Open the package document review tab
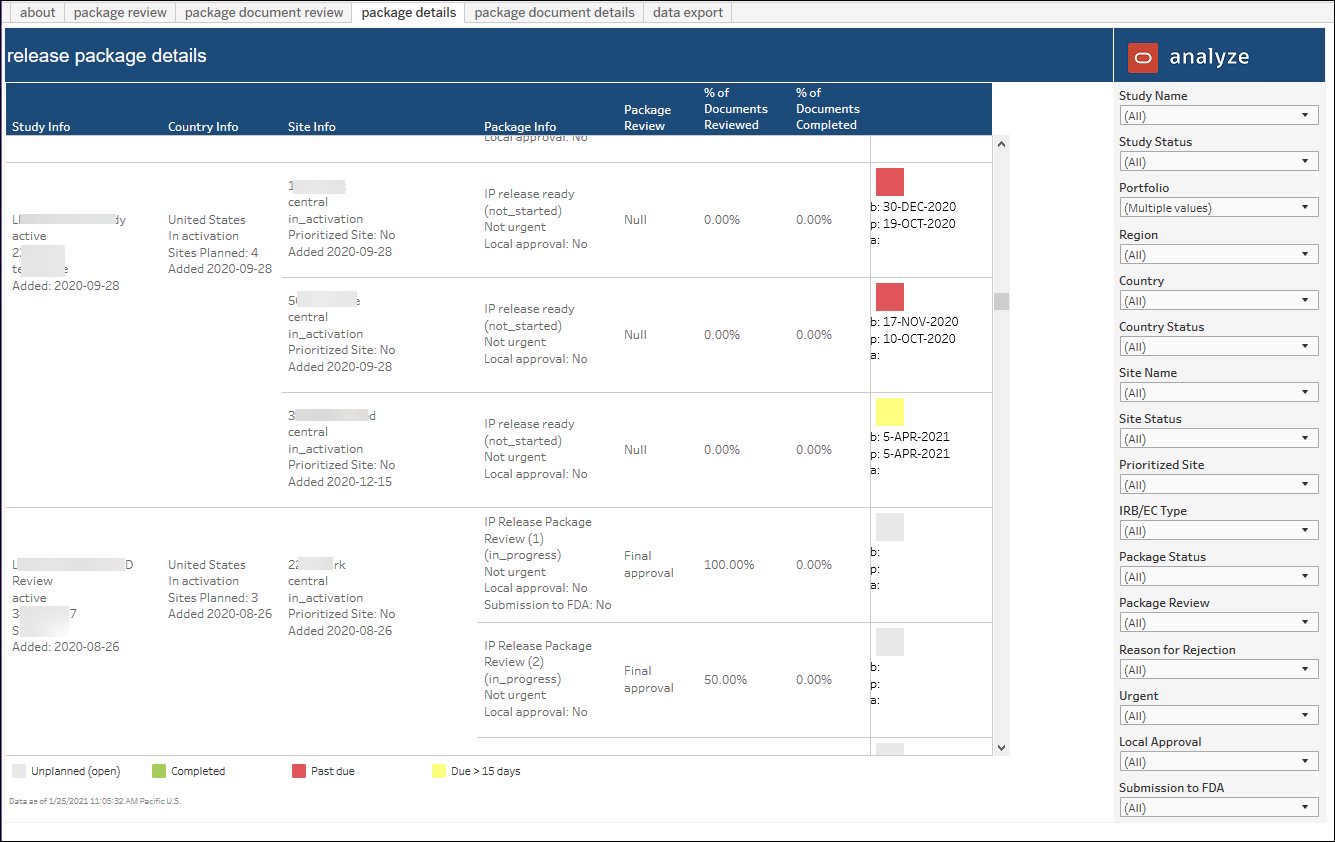Image resolution: width=1335 pixels, height=842 pixels. click(x=264, y=12)
